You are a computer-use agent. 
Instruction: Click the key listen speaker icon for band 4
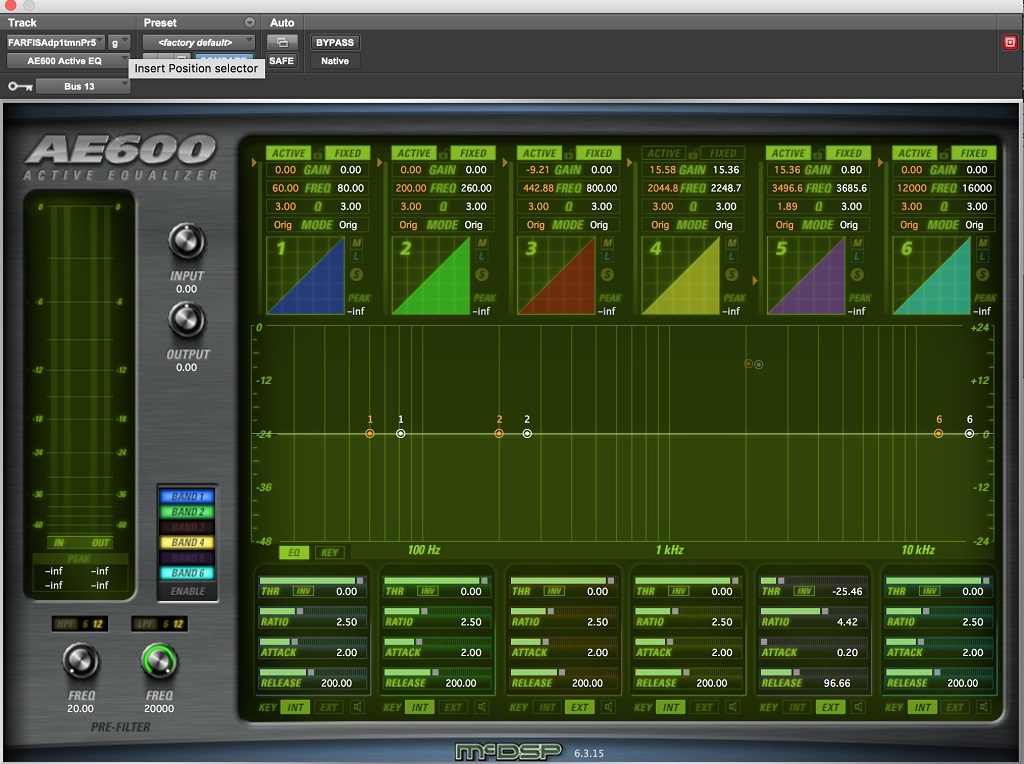733,707
